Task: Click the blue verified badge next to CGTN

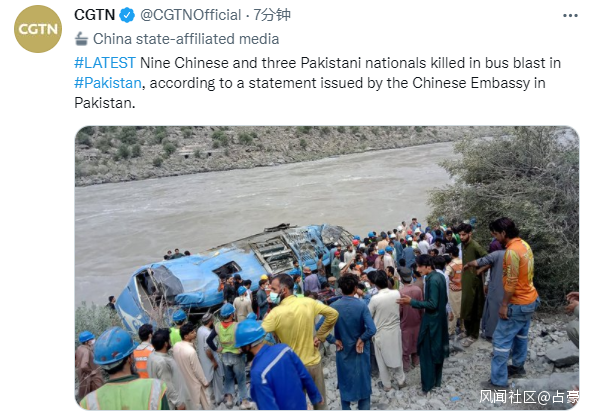Action: [x=127, y=15]
